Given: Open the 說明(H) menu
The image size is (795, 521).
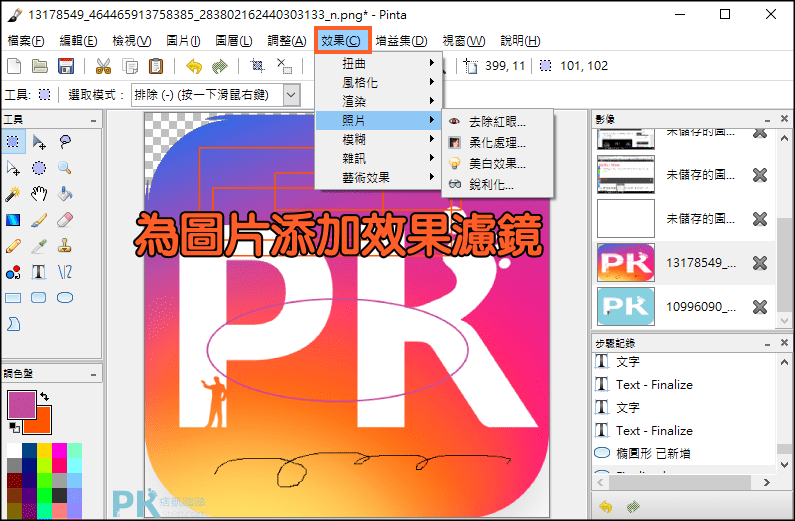Looking at the screenshot, I should [x=520, y=41].
